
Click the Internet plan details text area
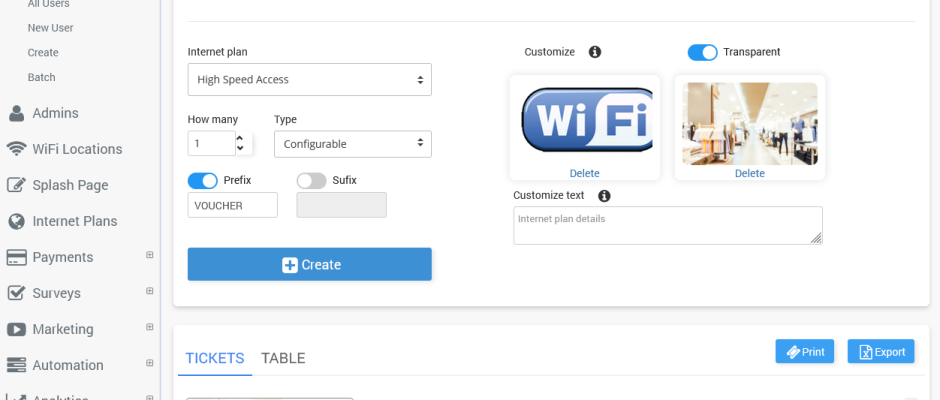[668, 225]
